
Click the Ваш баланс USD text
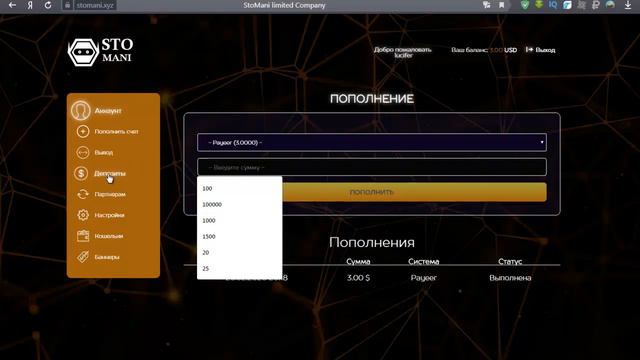(484, 50)
